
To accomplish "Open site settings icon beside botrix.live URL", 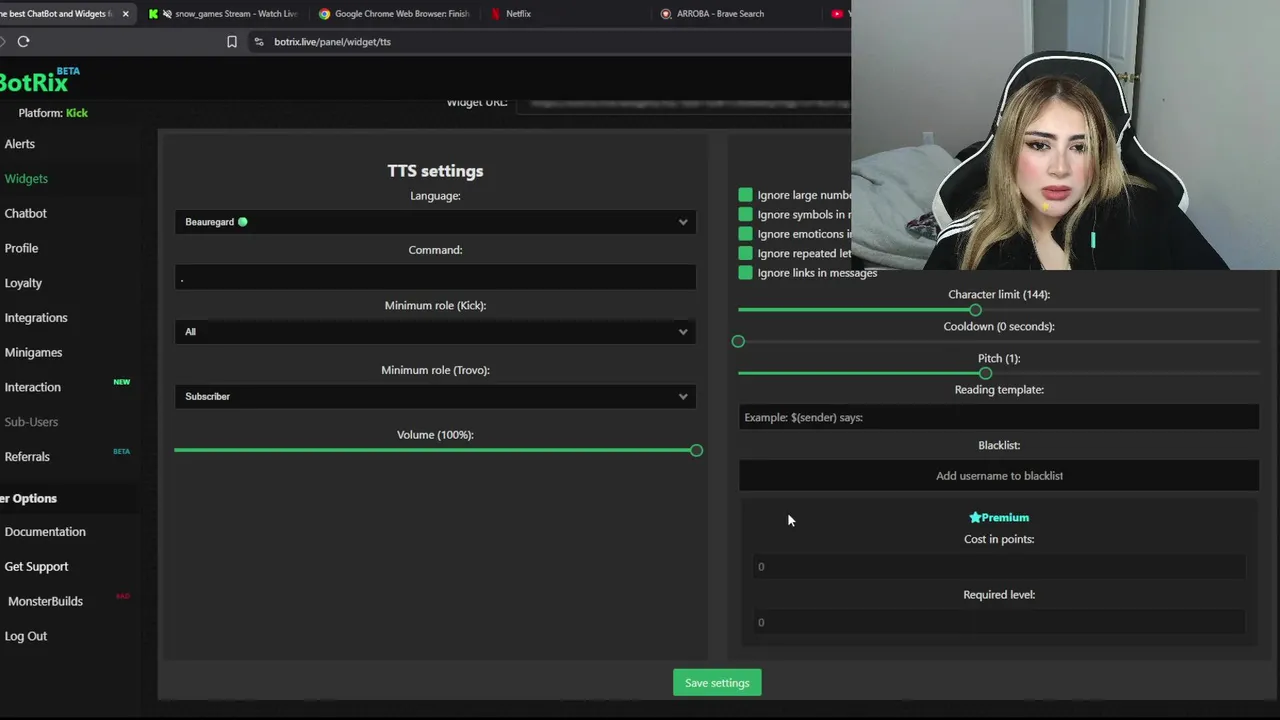I will (x=259, y=42).
